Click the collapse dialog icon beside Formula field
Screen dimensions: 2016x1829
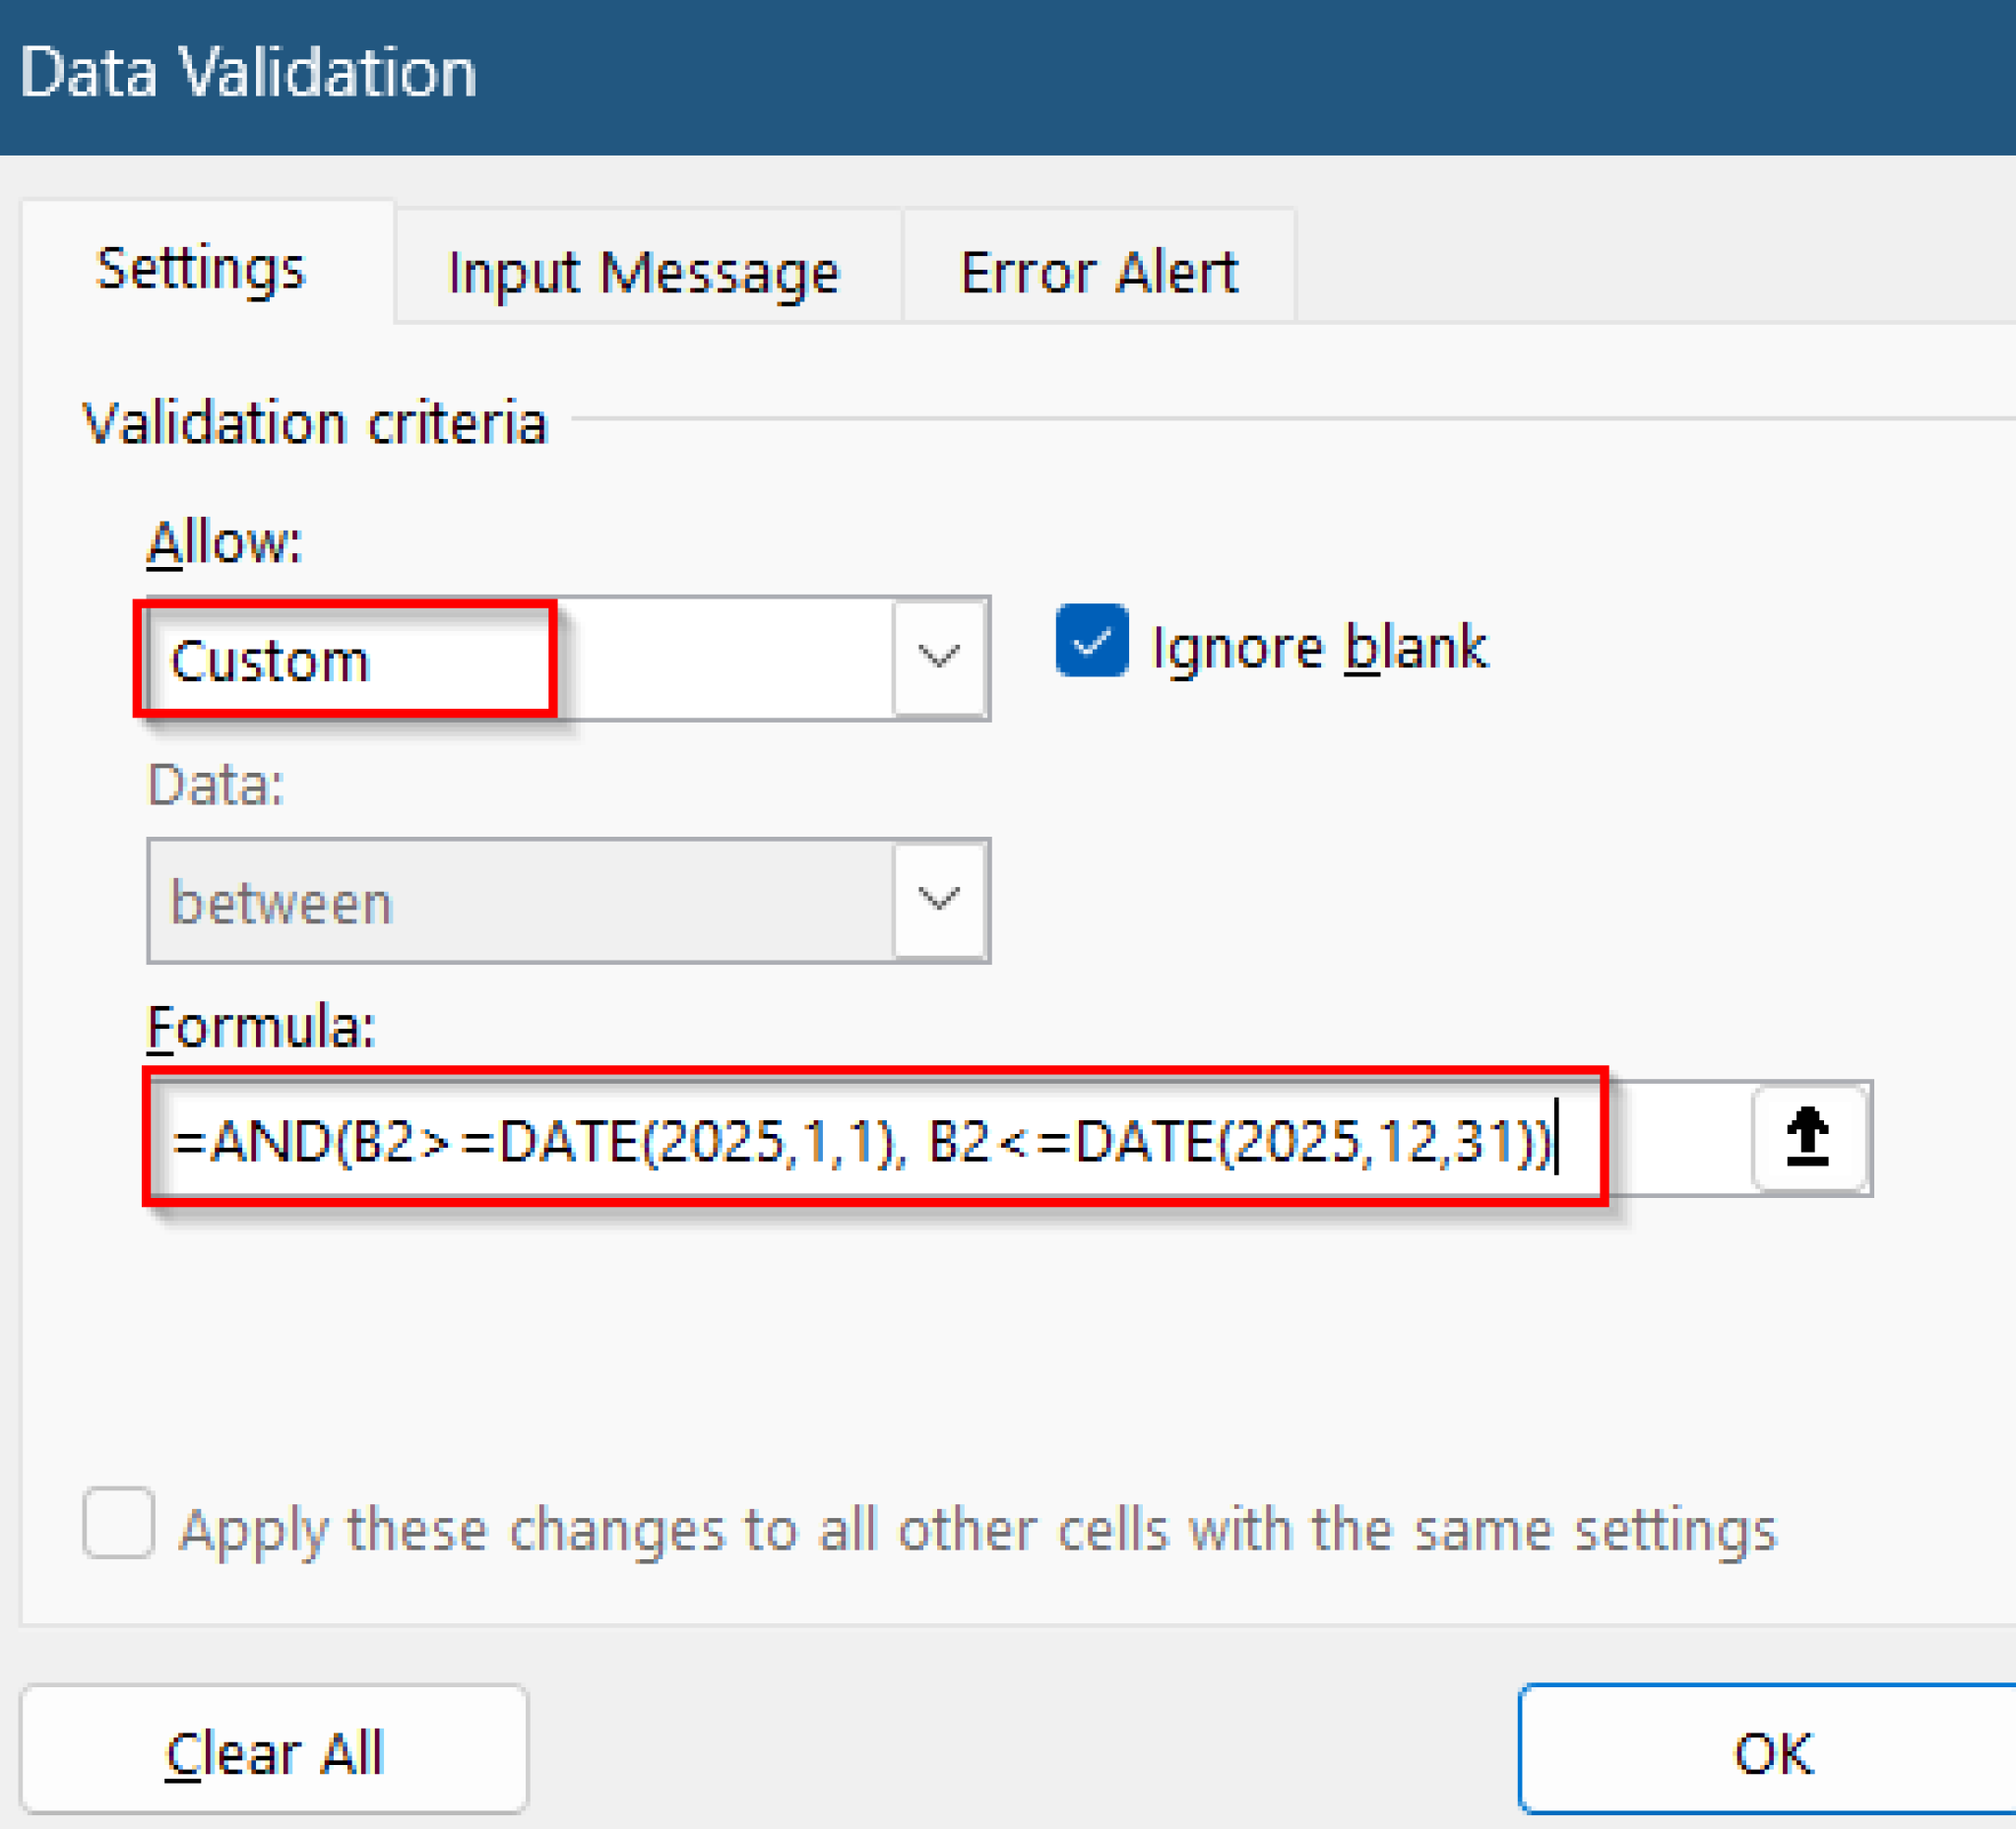coord(1810,1138)
